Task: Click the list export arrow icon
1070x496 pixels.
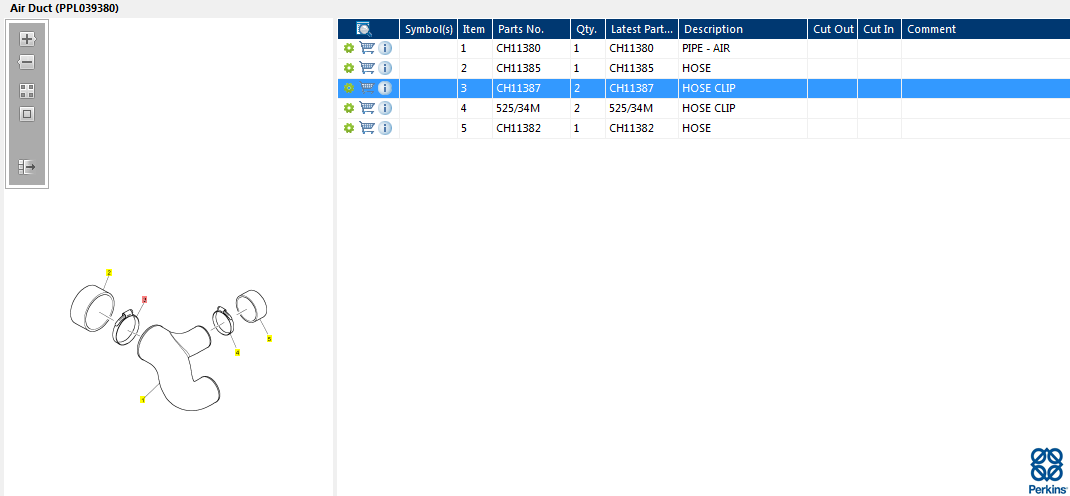Action: pos(27,166)
